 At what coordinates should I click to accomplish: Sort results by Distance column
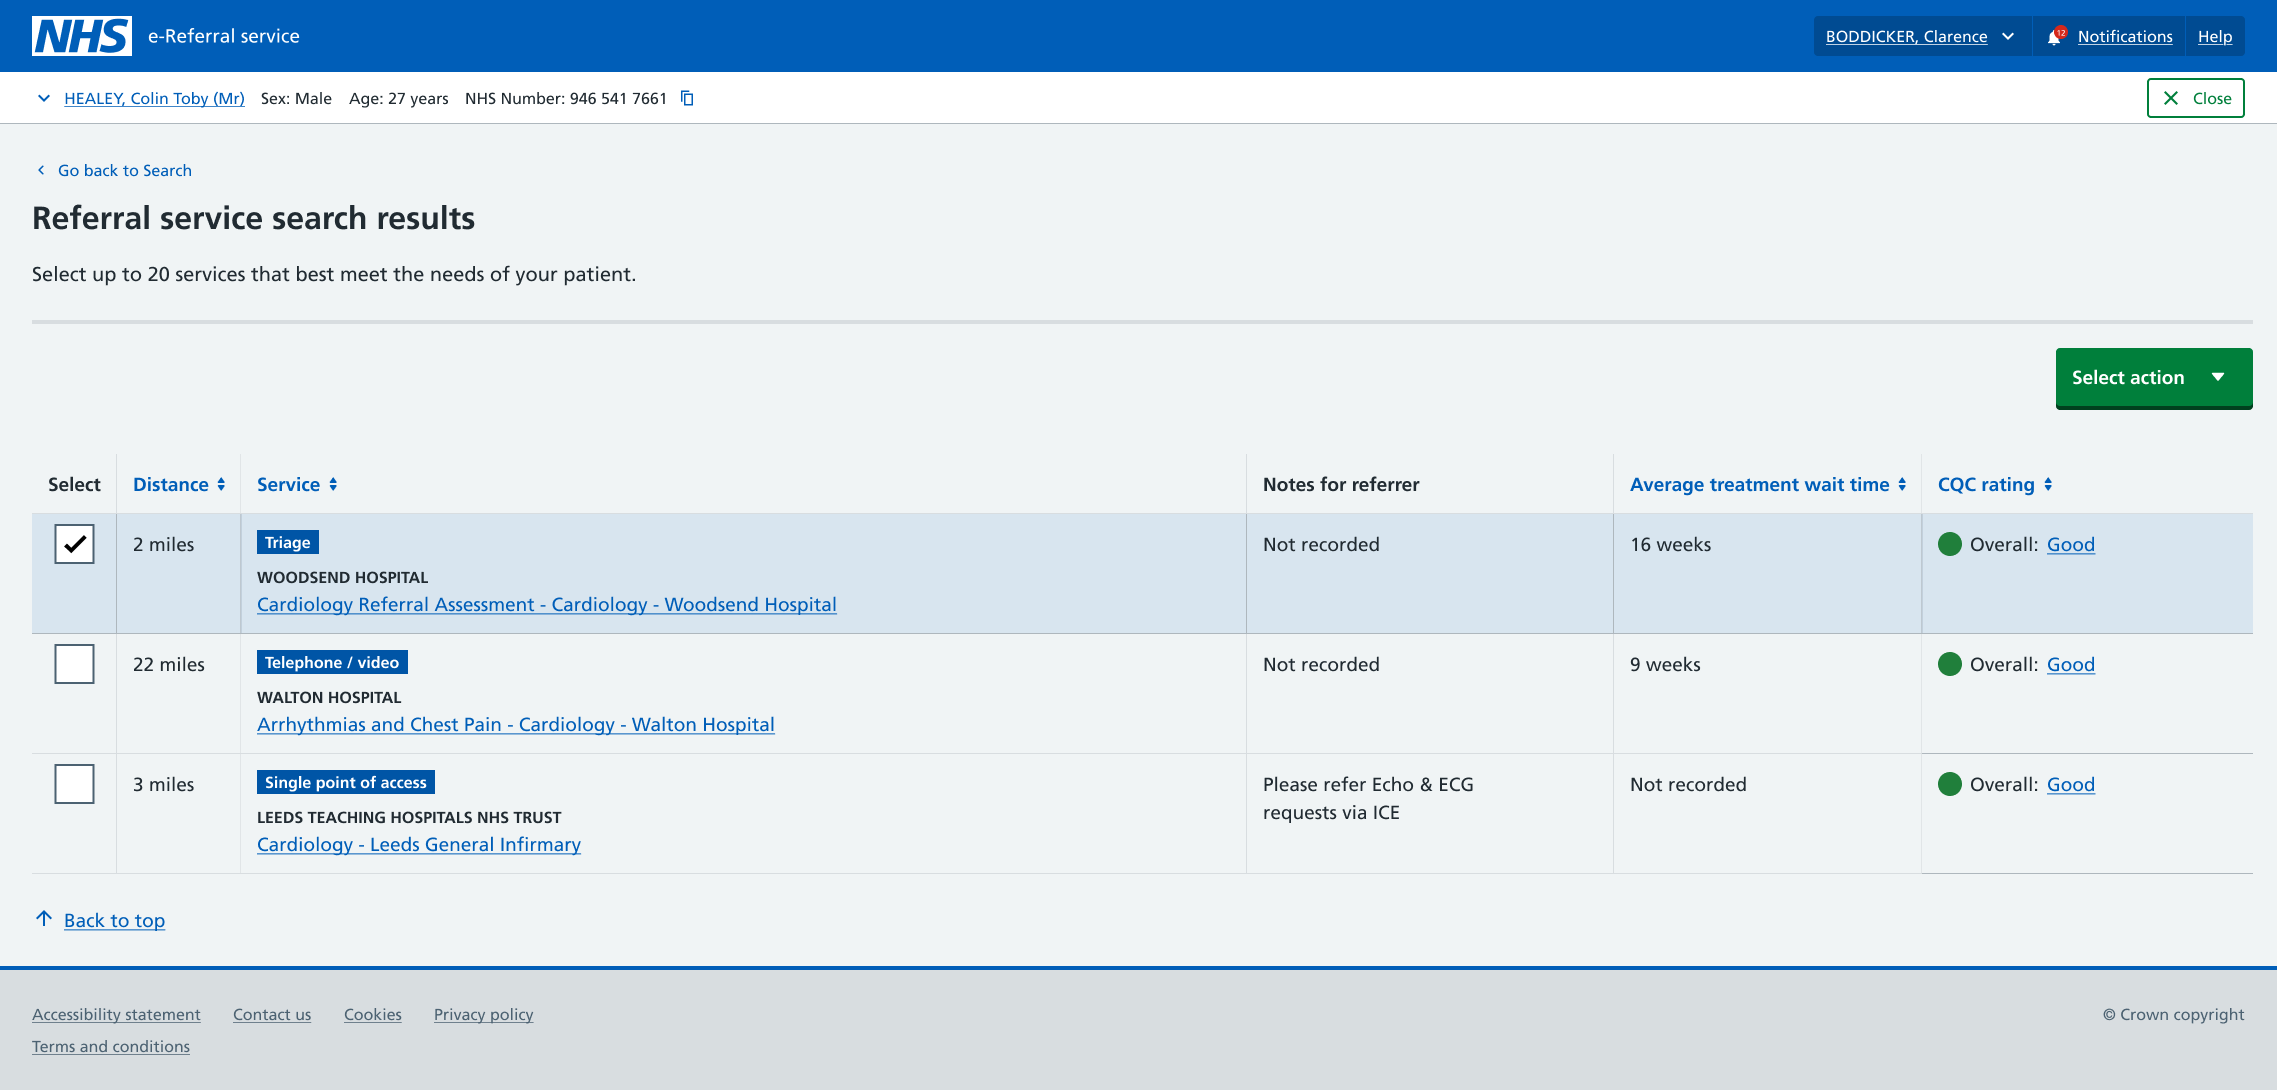[178, 484]
